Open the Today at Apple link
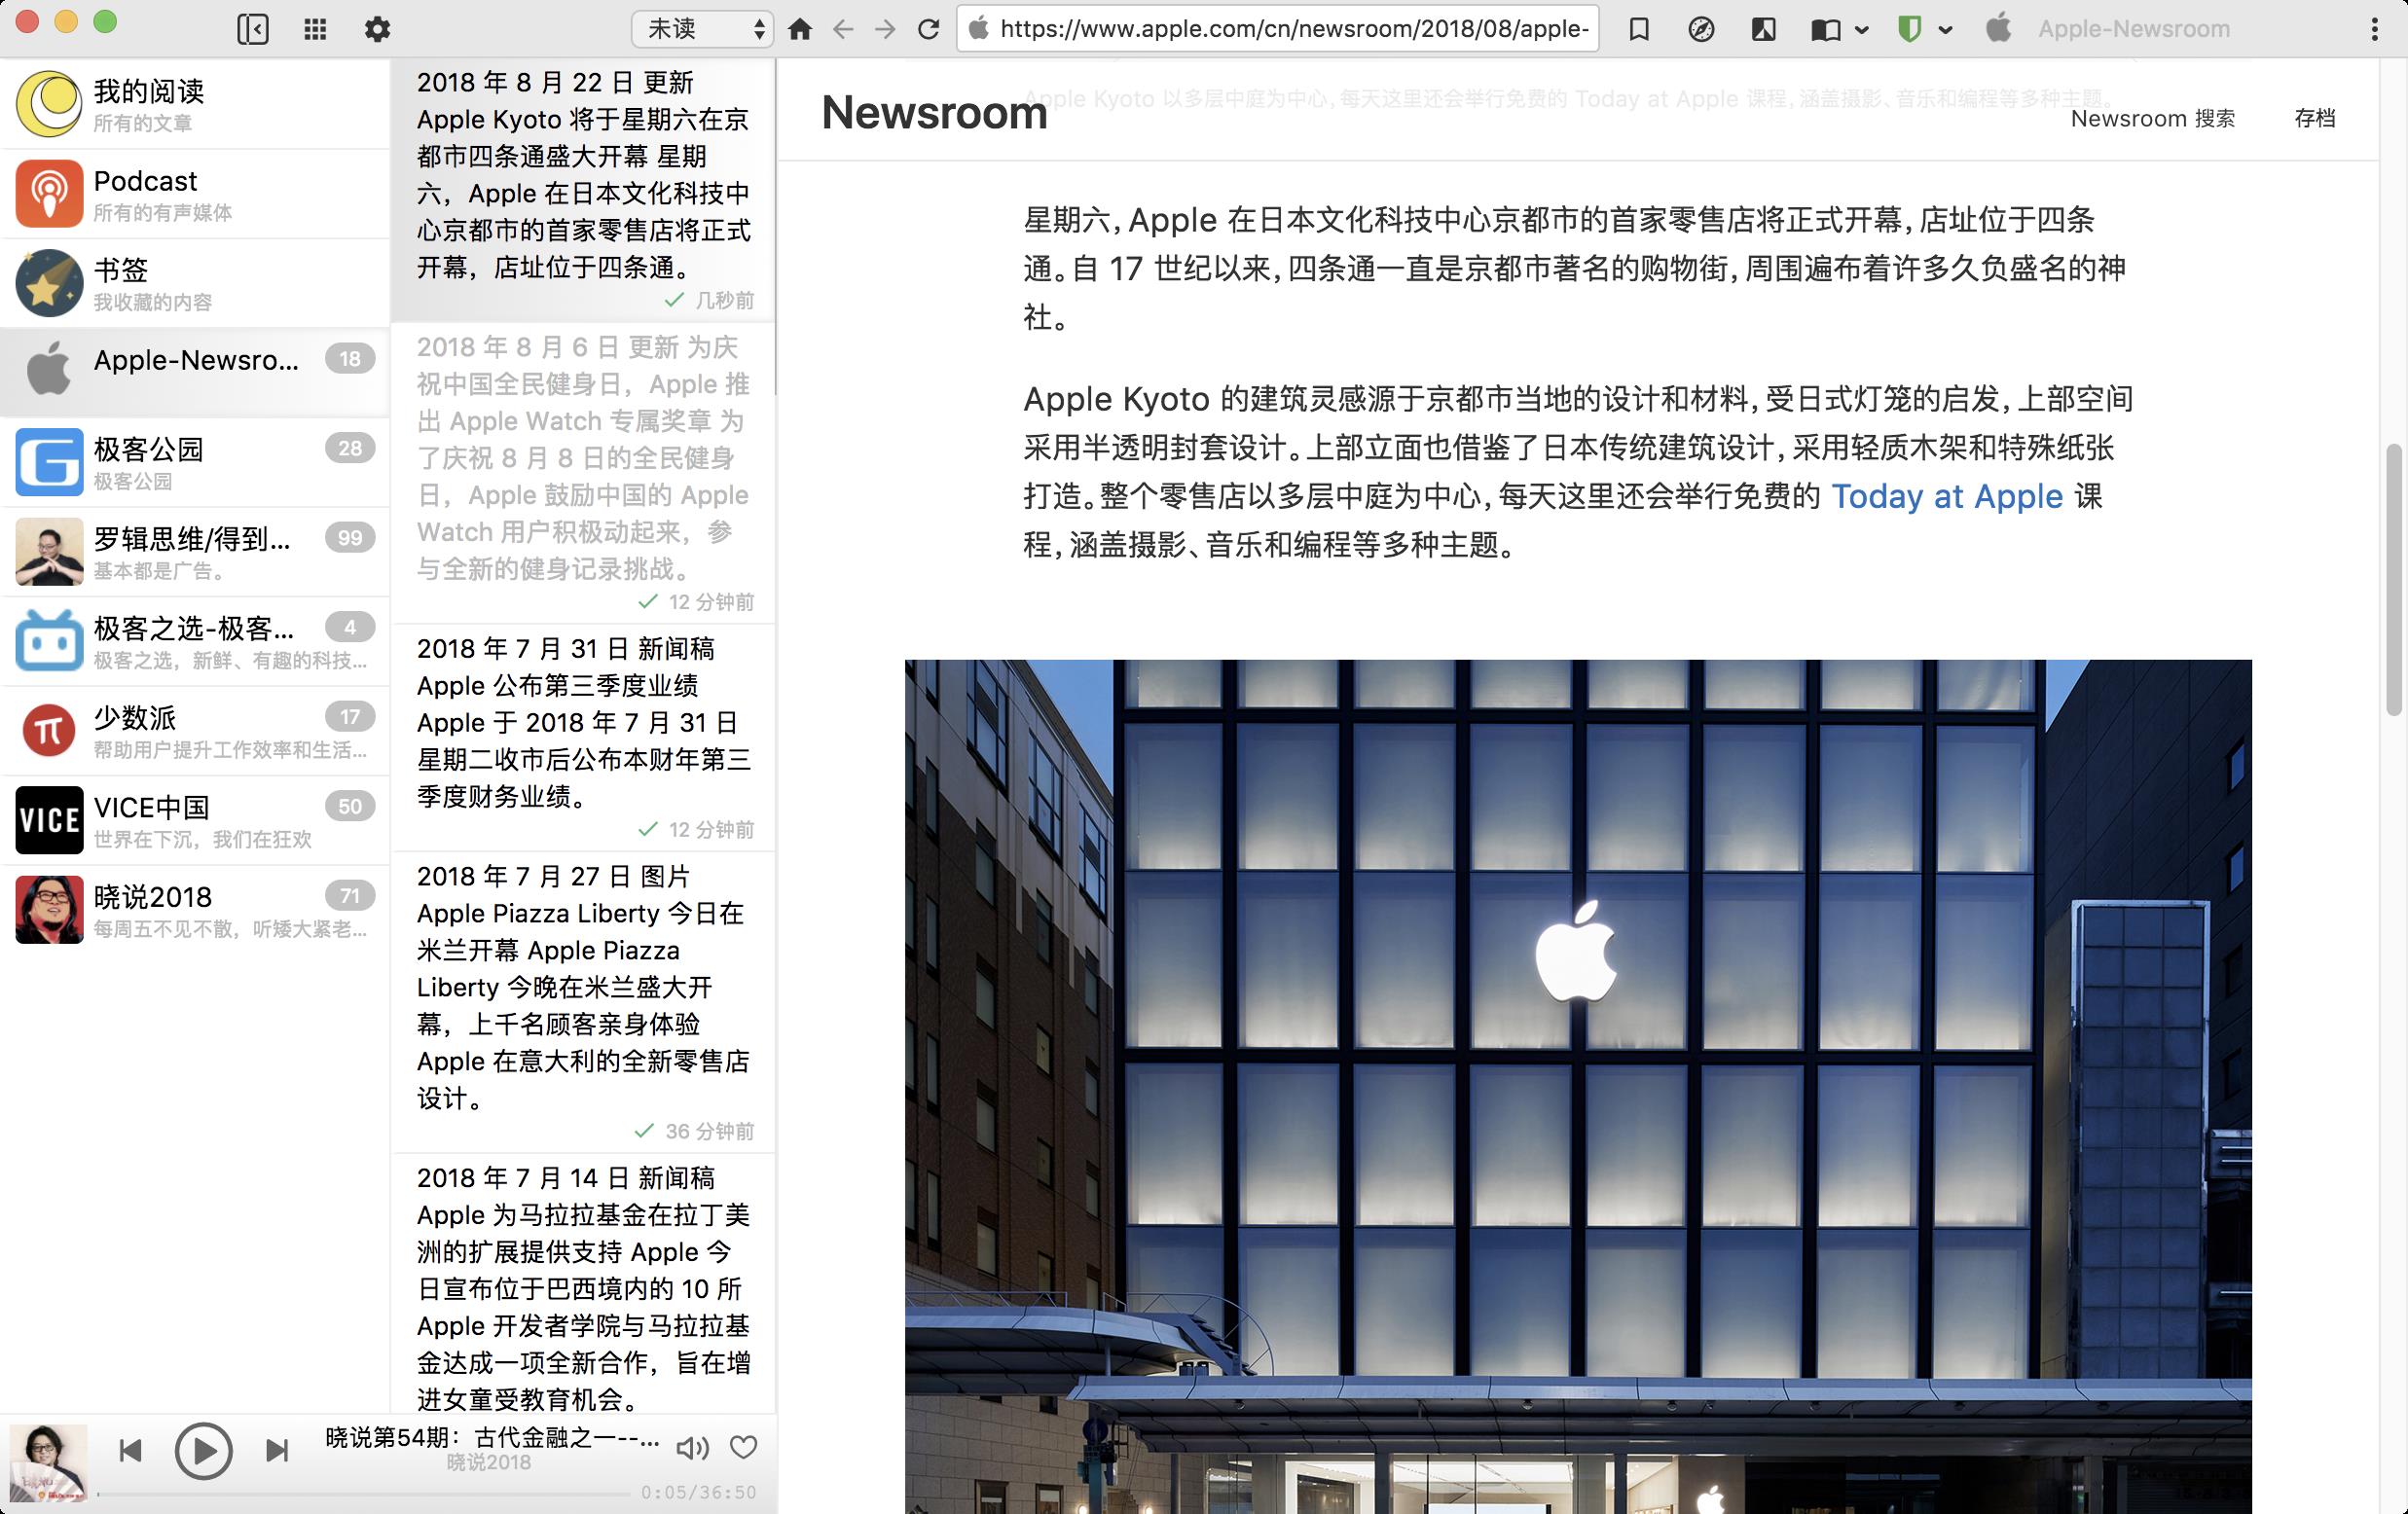The width and height of the screenshot is (2408, 1514). [x=1946, y=497]
